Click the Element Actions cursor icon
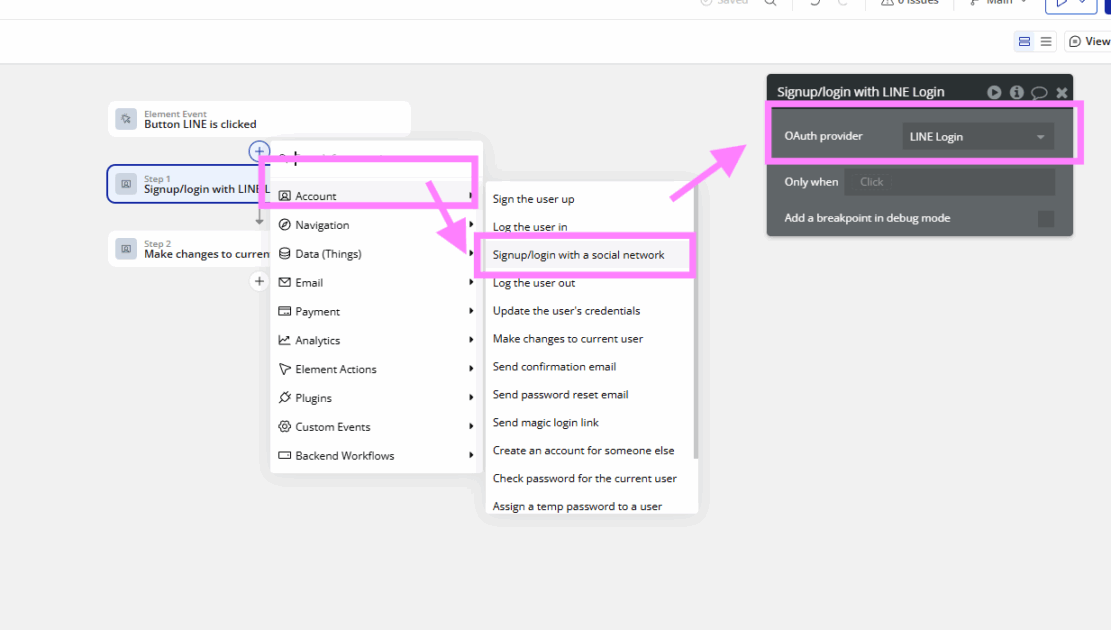This screenshot has width=1111, height=630. (284, 369)
